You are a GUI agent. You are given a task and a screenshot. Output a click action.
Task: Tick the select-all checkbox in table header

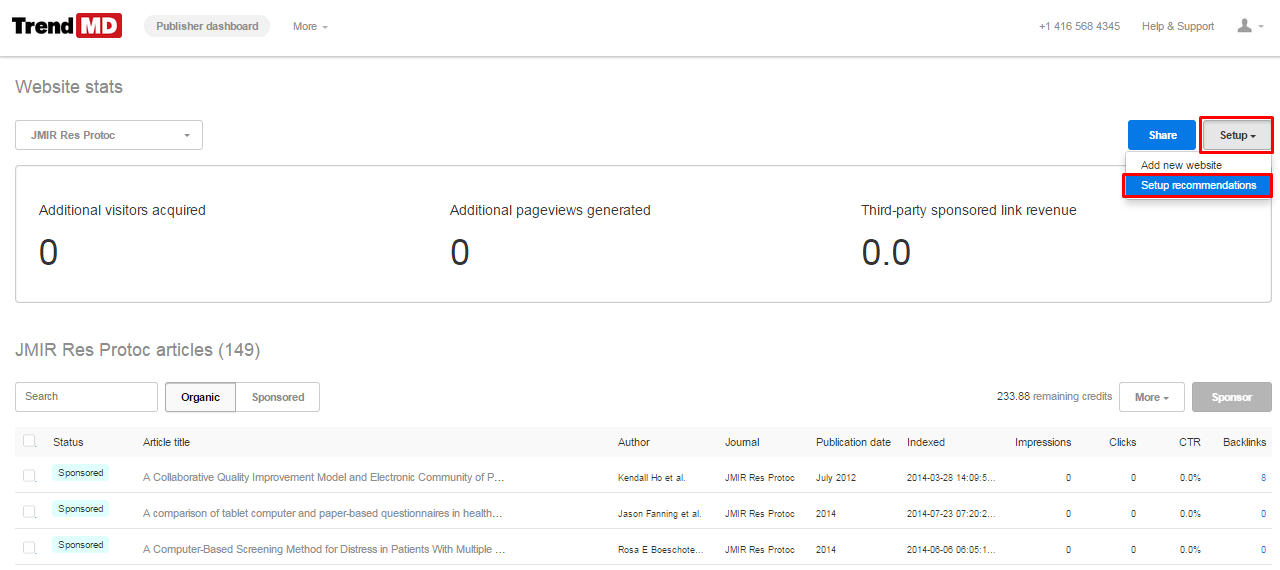coord(29,441)
